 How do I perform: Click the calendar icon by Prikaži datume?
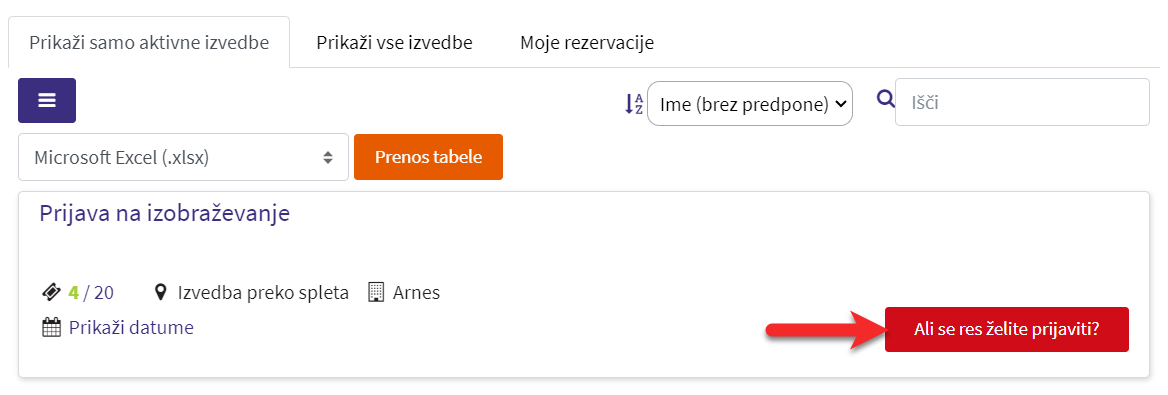click(51, 327)
